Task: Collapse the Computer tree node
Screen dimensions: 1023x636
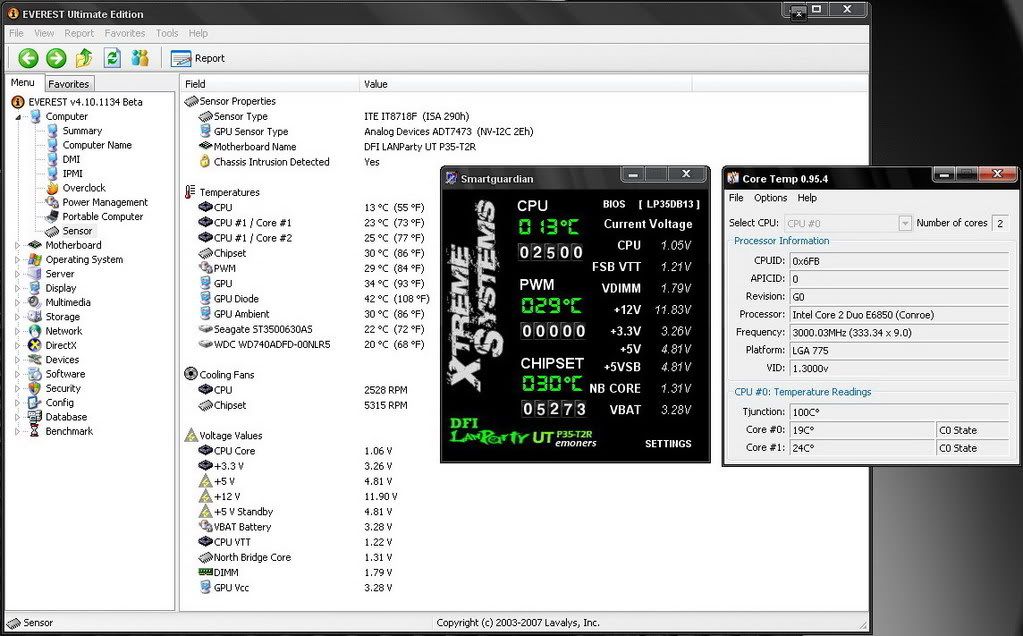Action: pyautogui.click(x=17, y=117)
